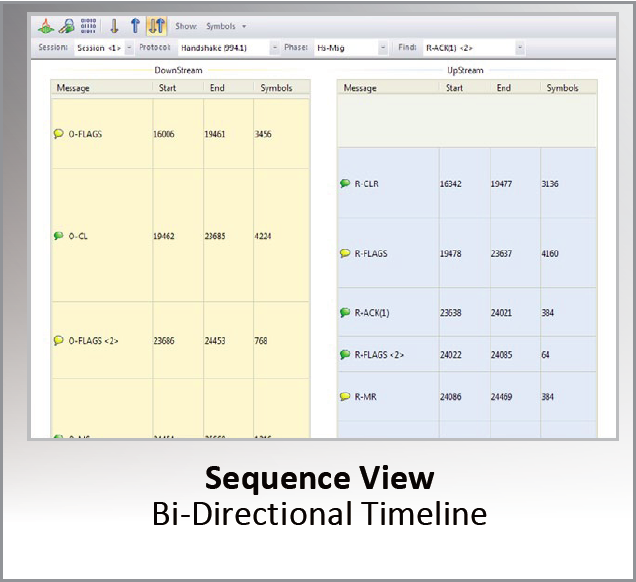Select the R-MR message

coord(365,397)
